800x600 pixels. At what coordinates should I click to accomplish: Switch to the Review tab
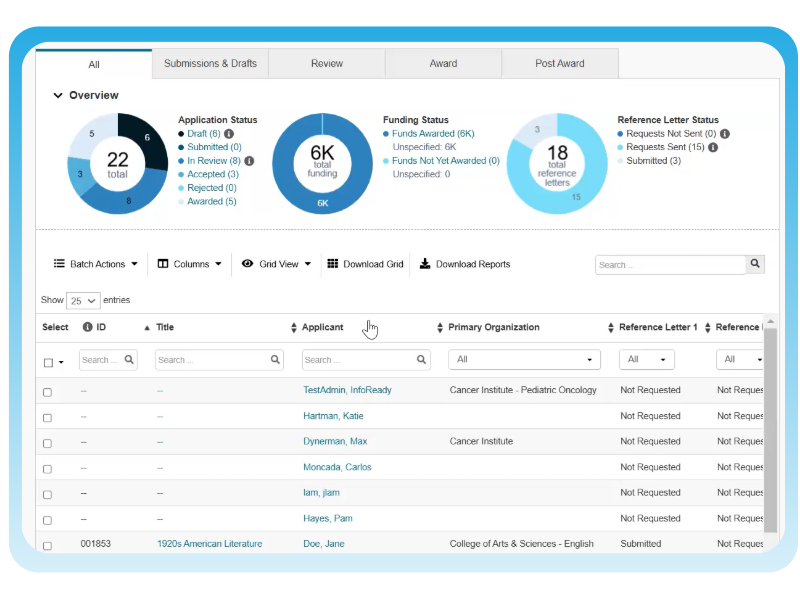tap(327, 63)
